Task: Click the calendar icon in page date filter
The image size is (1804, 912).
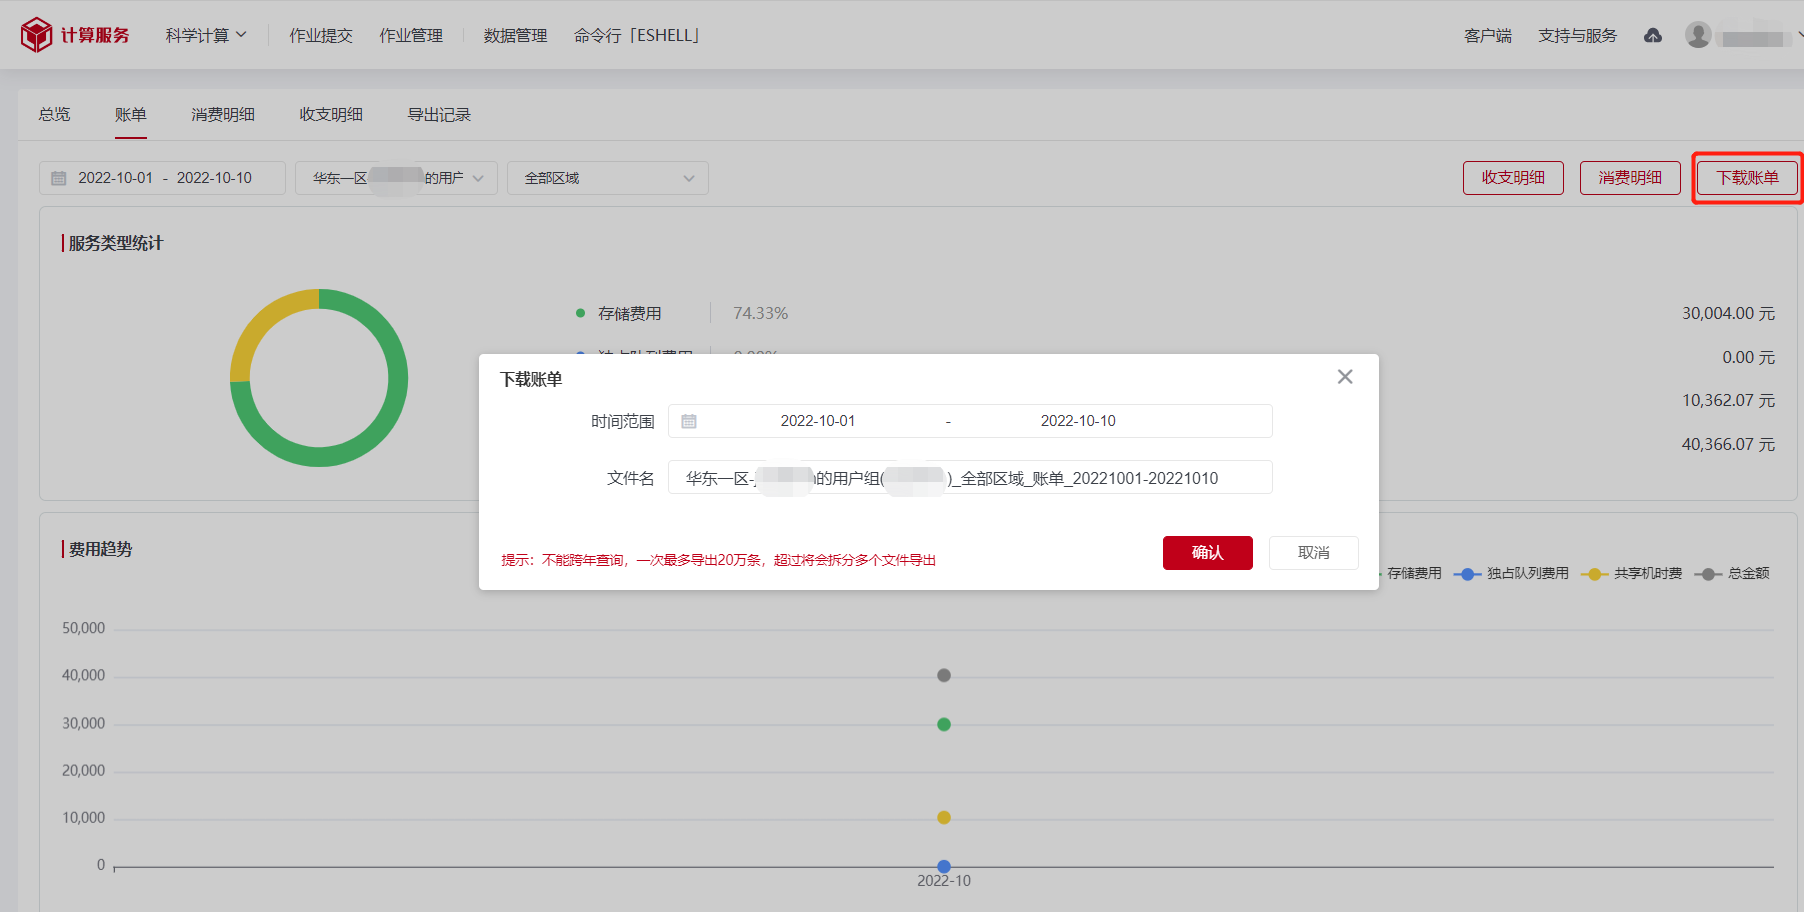Action: pos(59,178)
